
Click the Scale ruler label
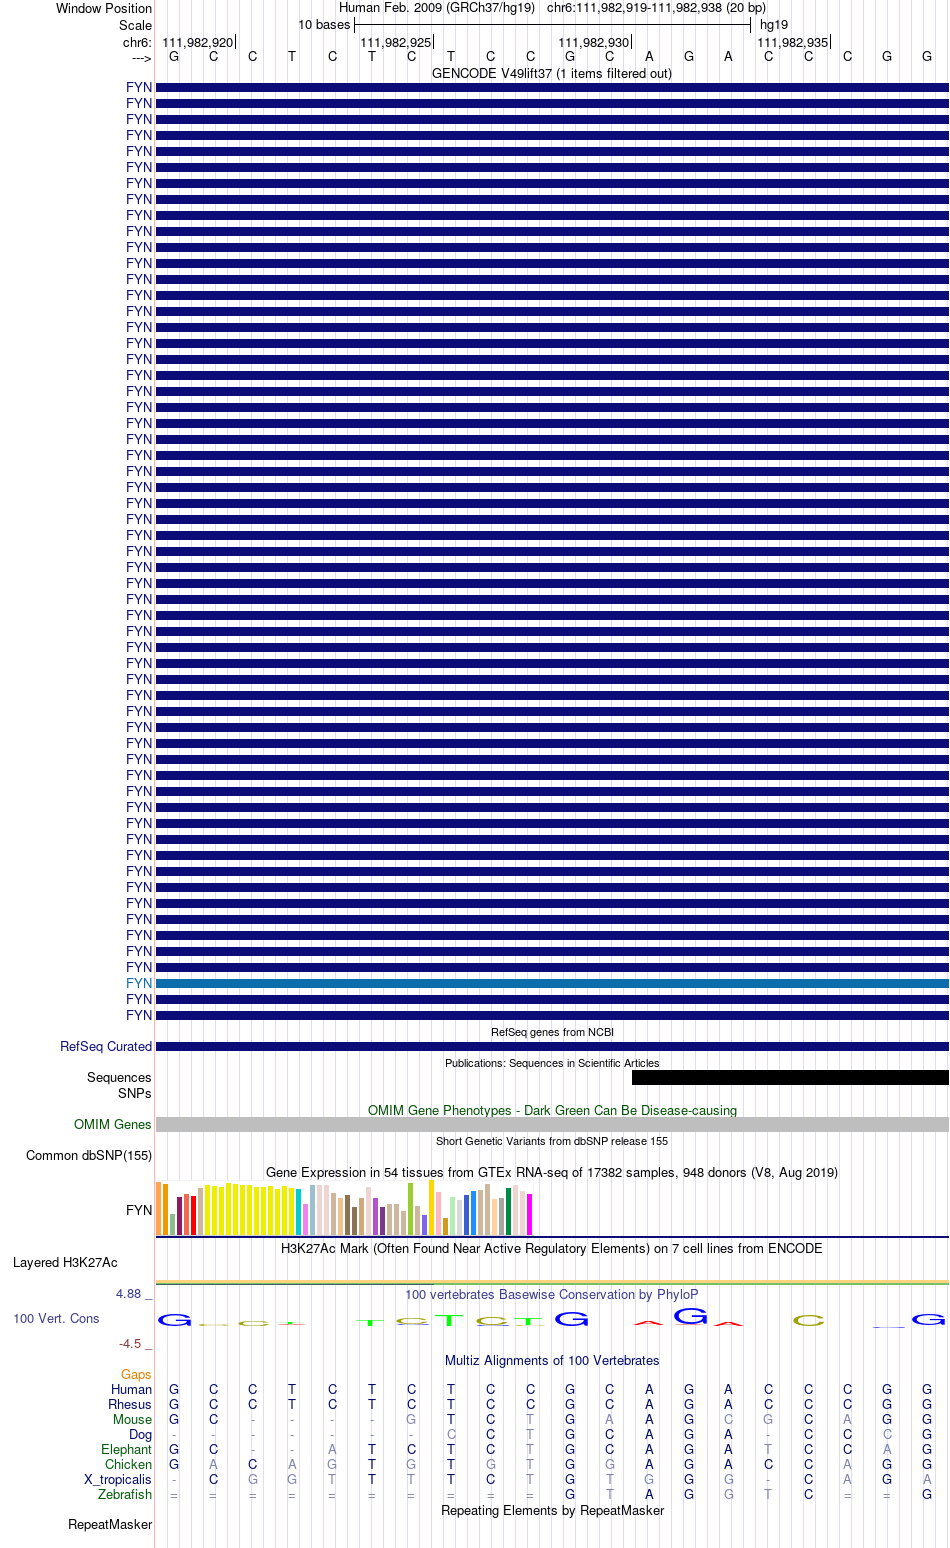pyautogui.click(x=136, y=25)
